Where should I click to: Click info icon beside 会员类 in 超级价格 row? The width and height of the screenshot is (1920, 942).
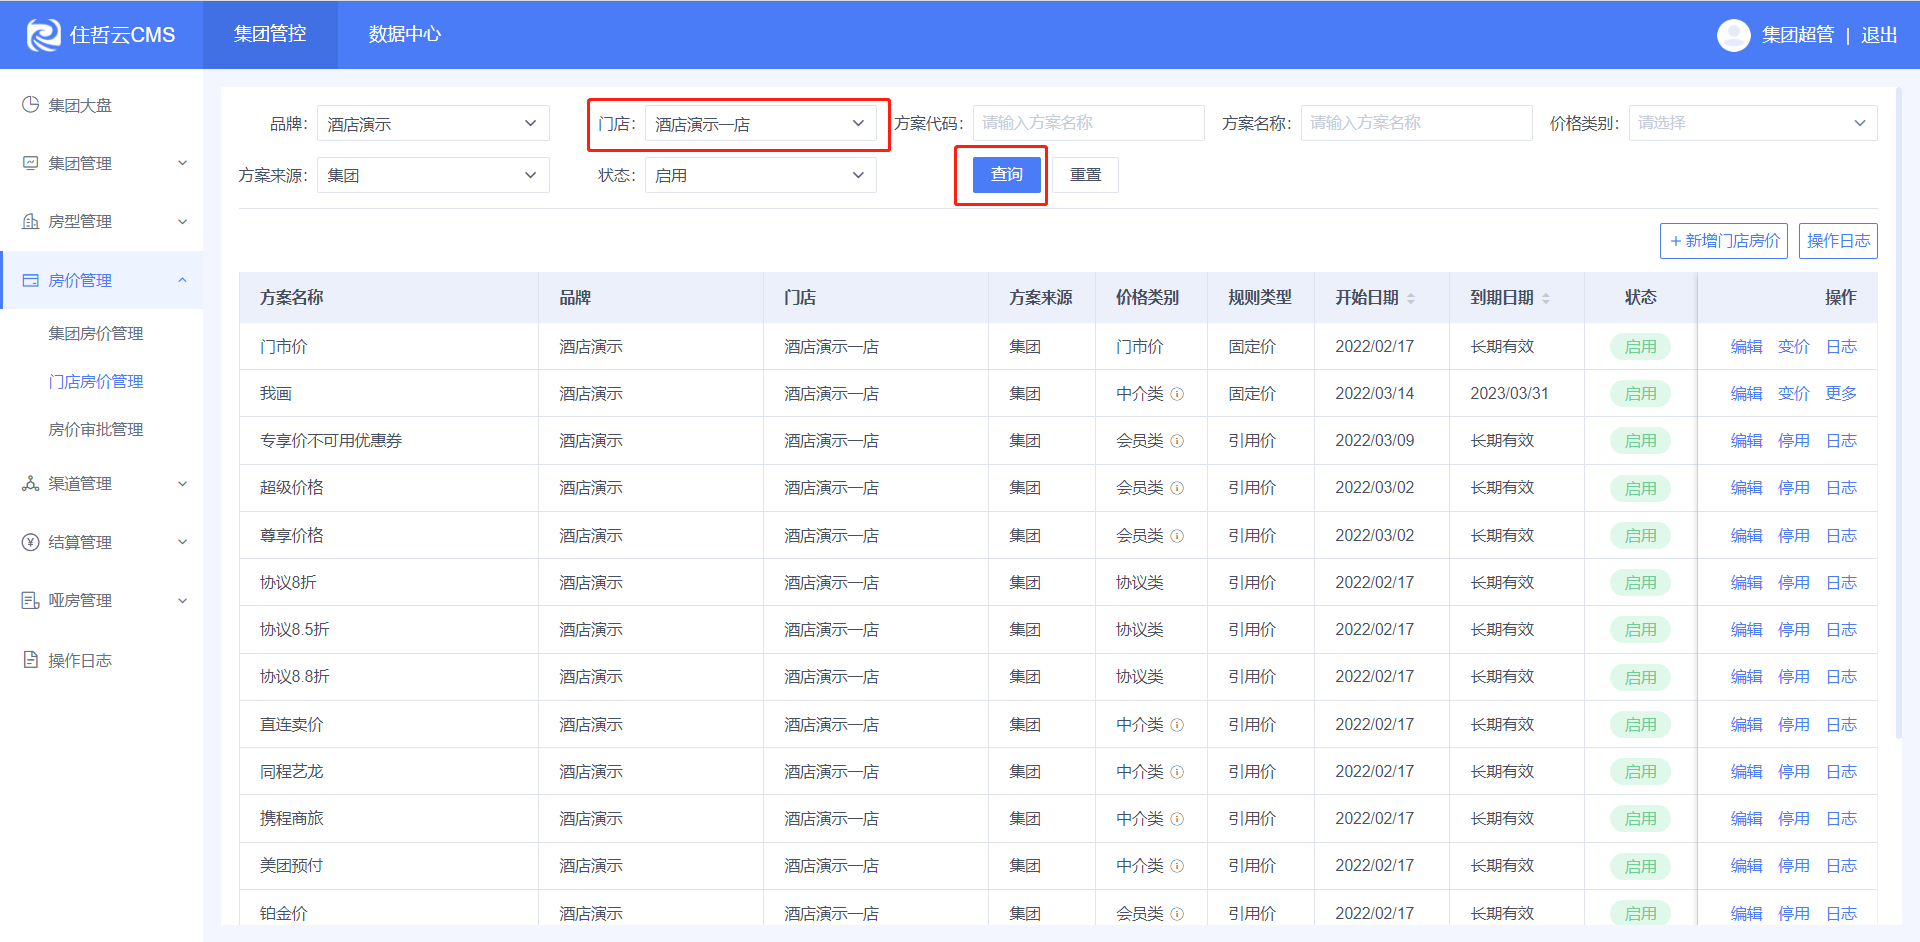pos(1177,488)
